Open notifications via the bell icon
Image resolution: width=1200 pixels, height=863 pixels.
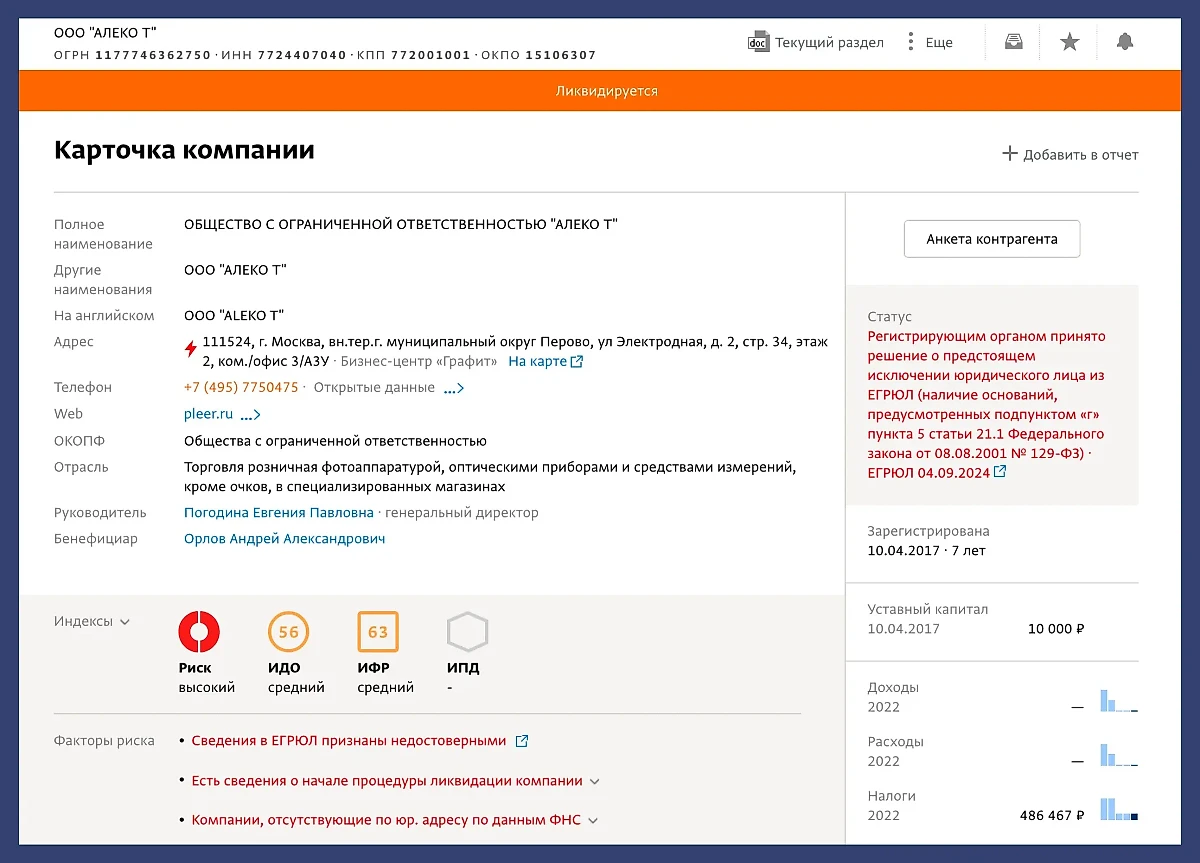point(1125,41)
